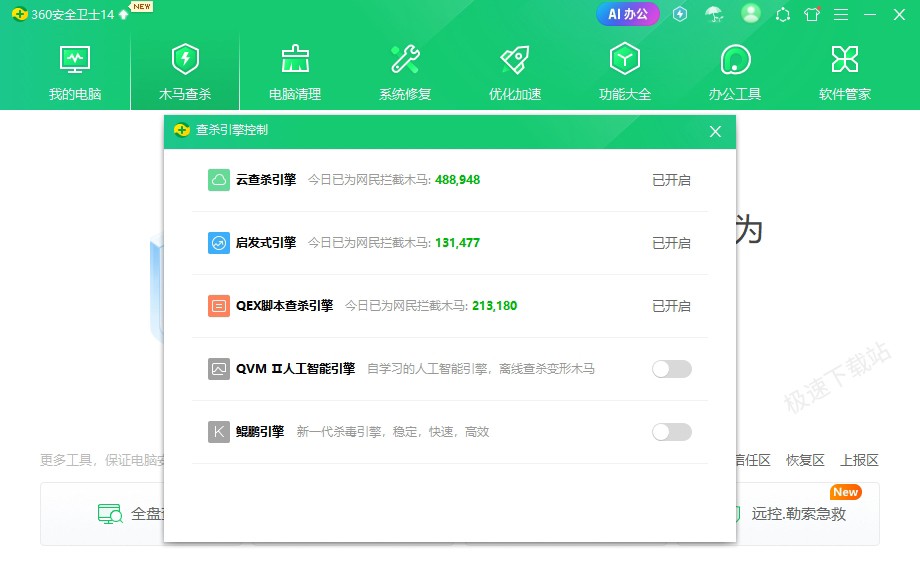Switch to the 电脑清理 tab
The image size is (920, 575).
295,72
